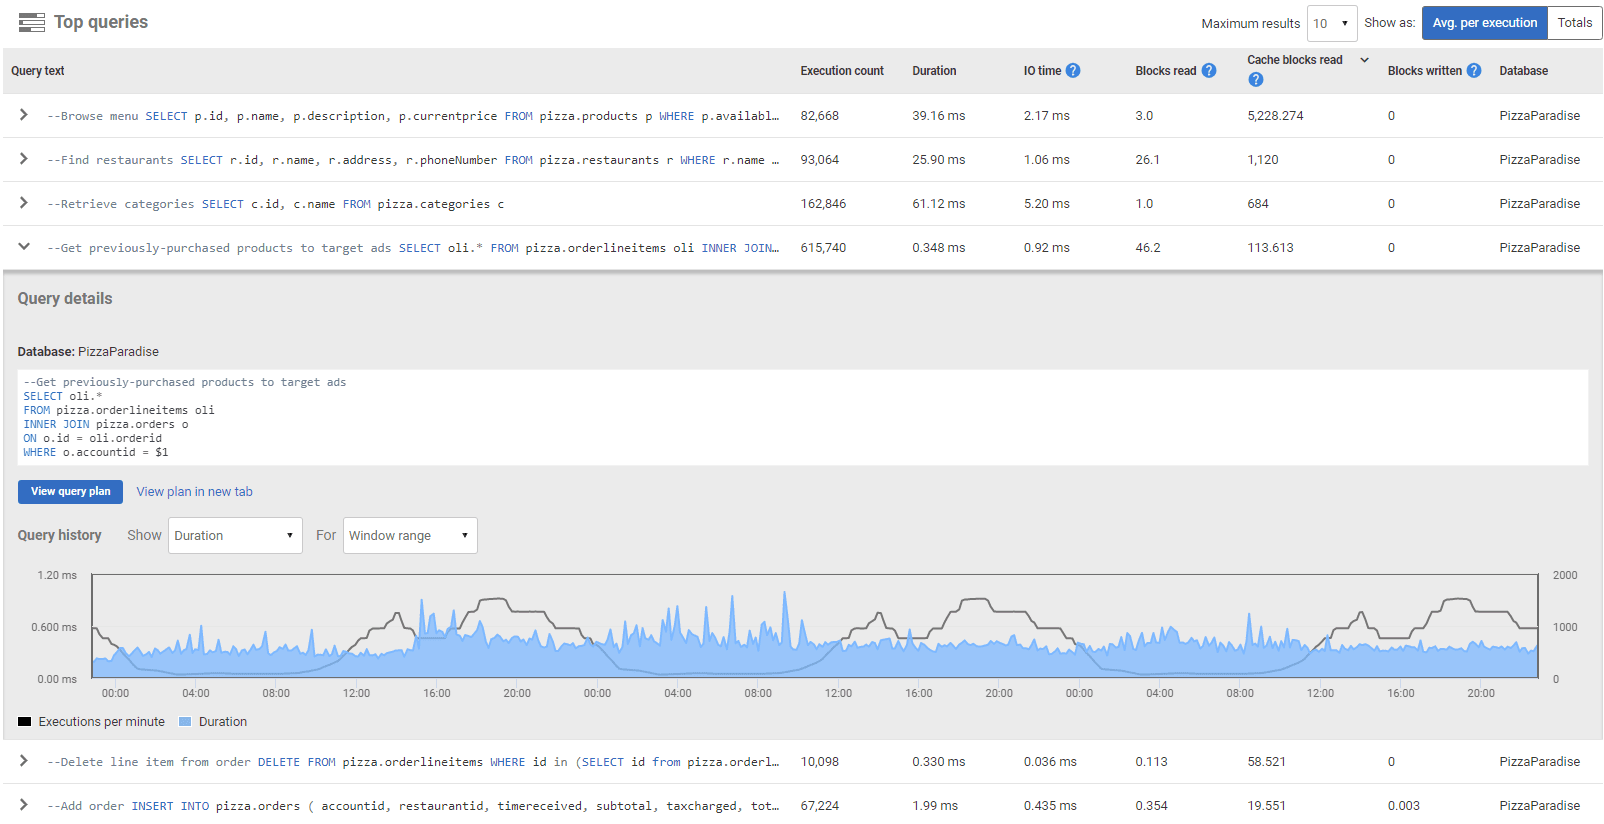
Task: Click the IO time help icon
Action: click(1073, 71)
